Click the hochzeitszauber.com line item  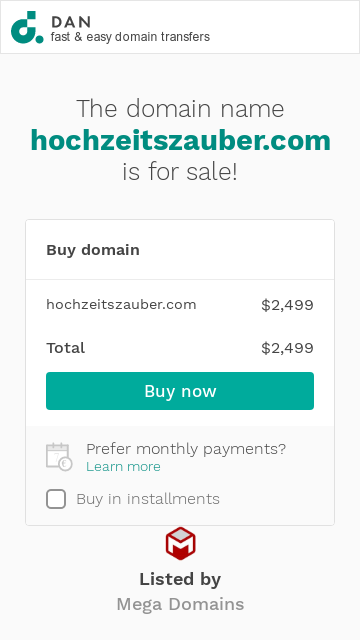(x=121, y=304)
